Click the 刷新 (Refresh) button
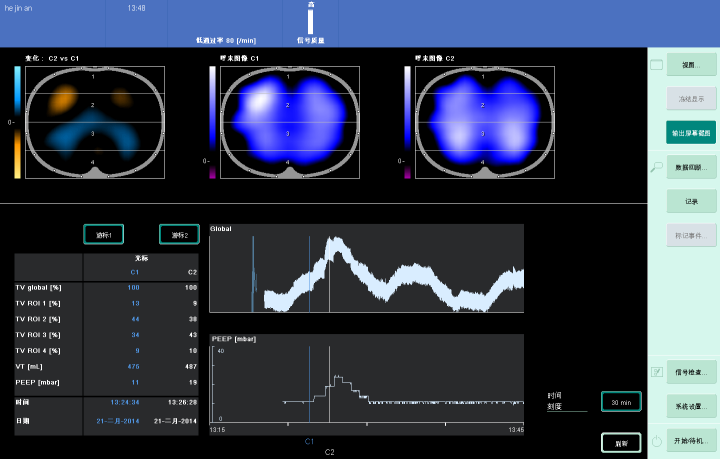 point(621,443)
